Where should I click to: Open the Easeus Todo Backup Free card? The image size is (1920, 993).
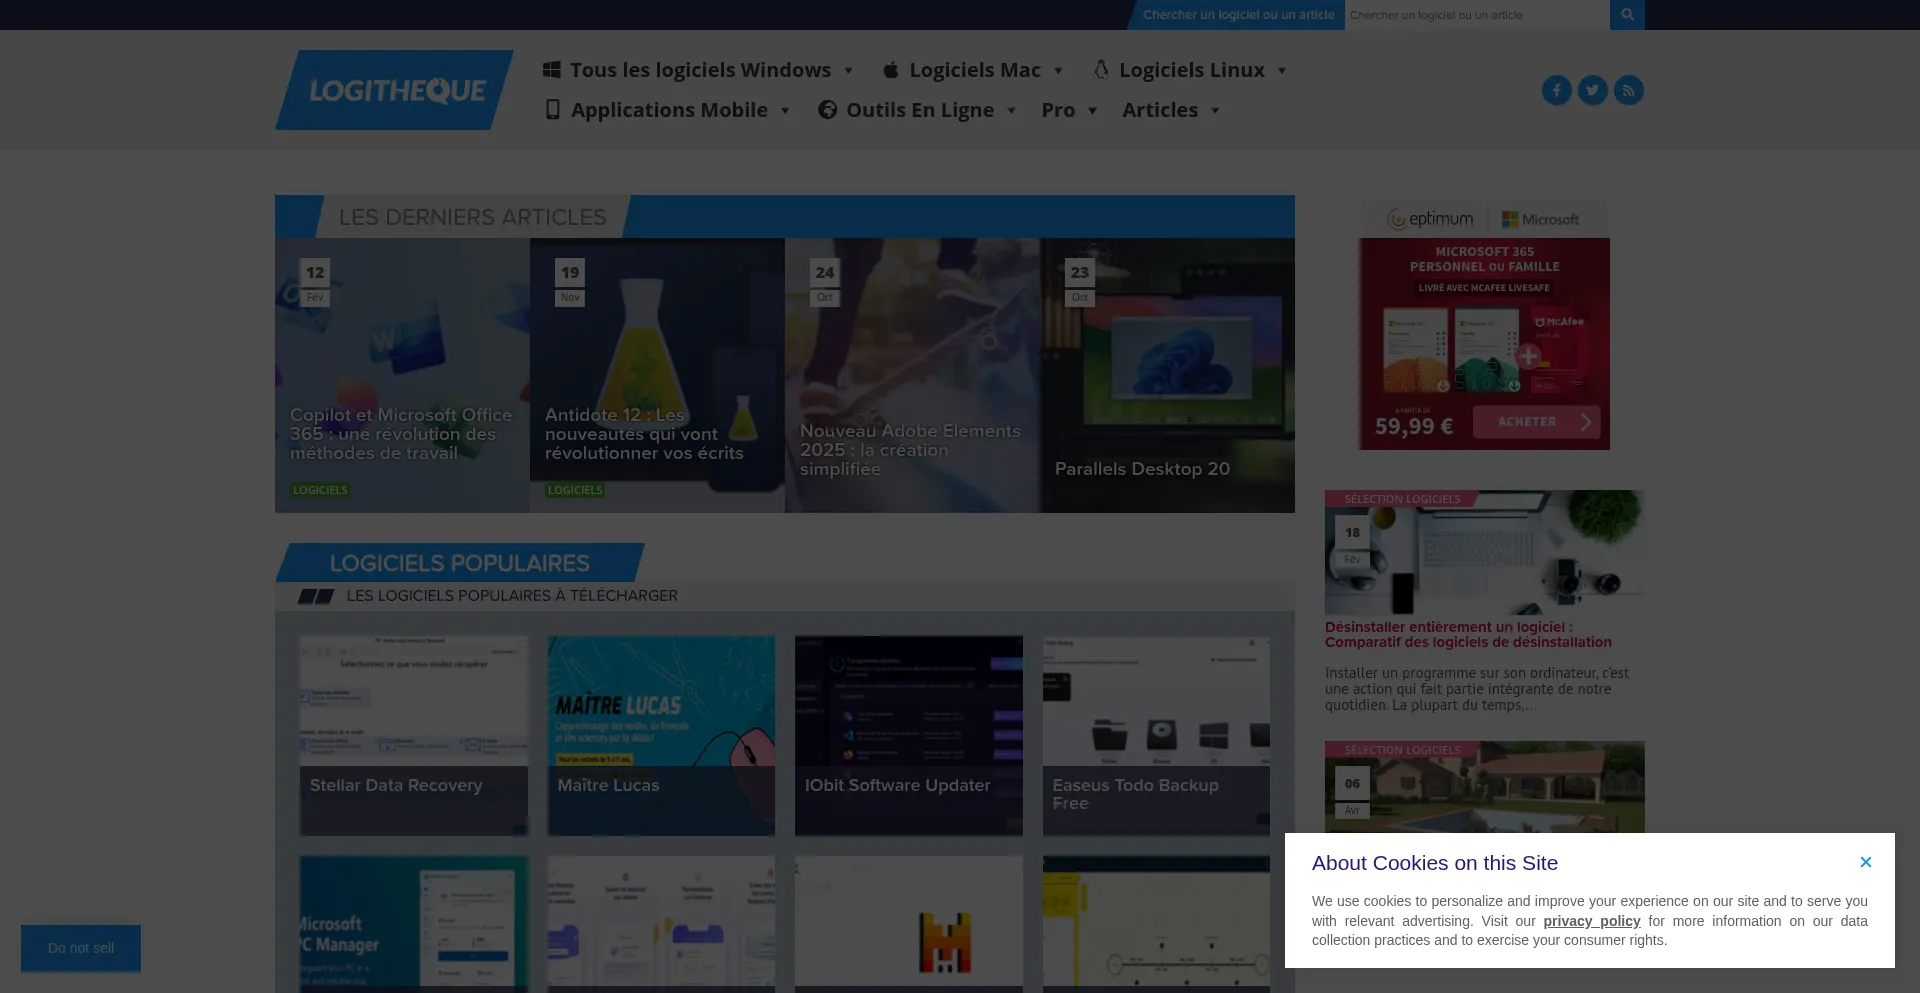(x=1156, y=736)
